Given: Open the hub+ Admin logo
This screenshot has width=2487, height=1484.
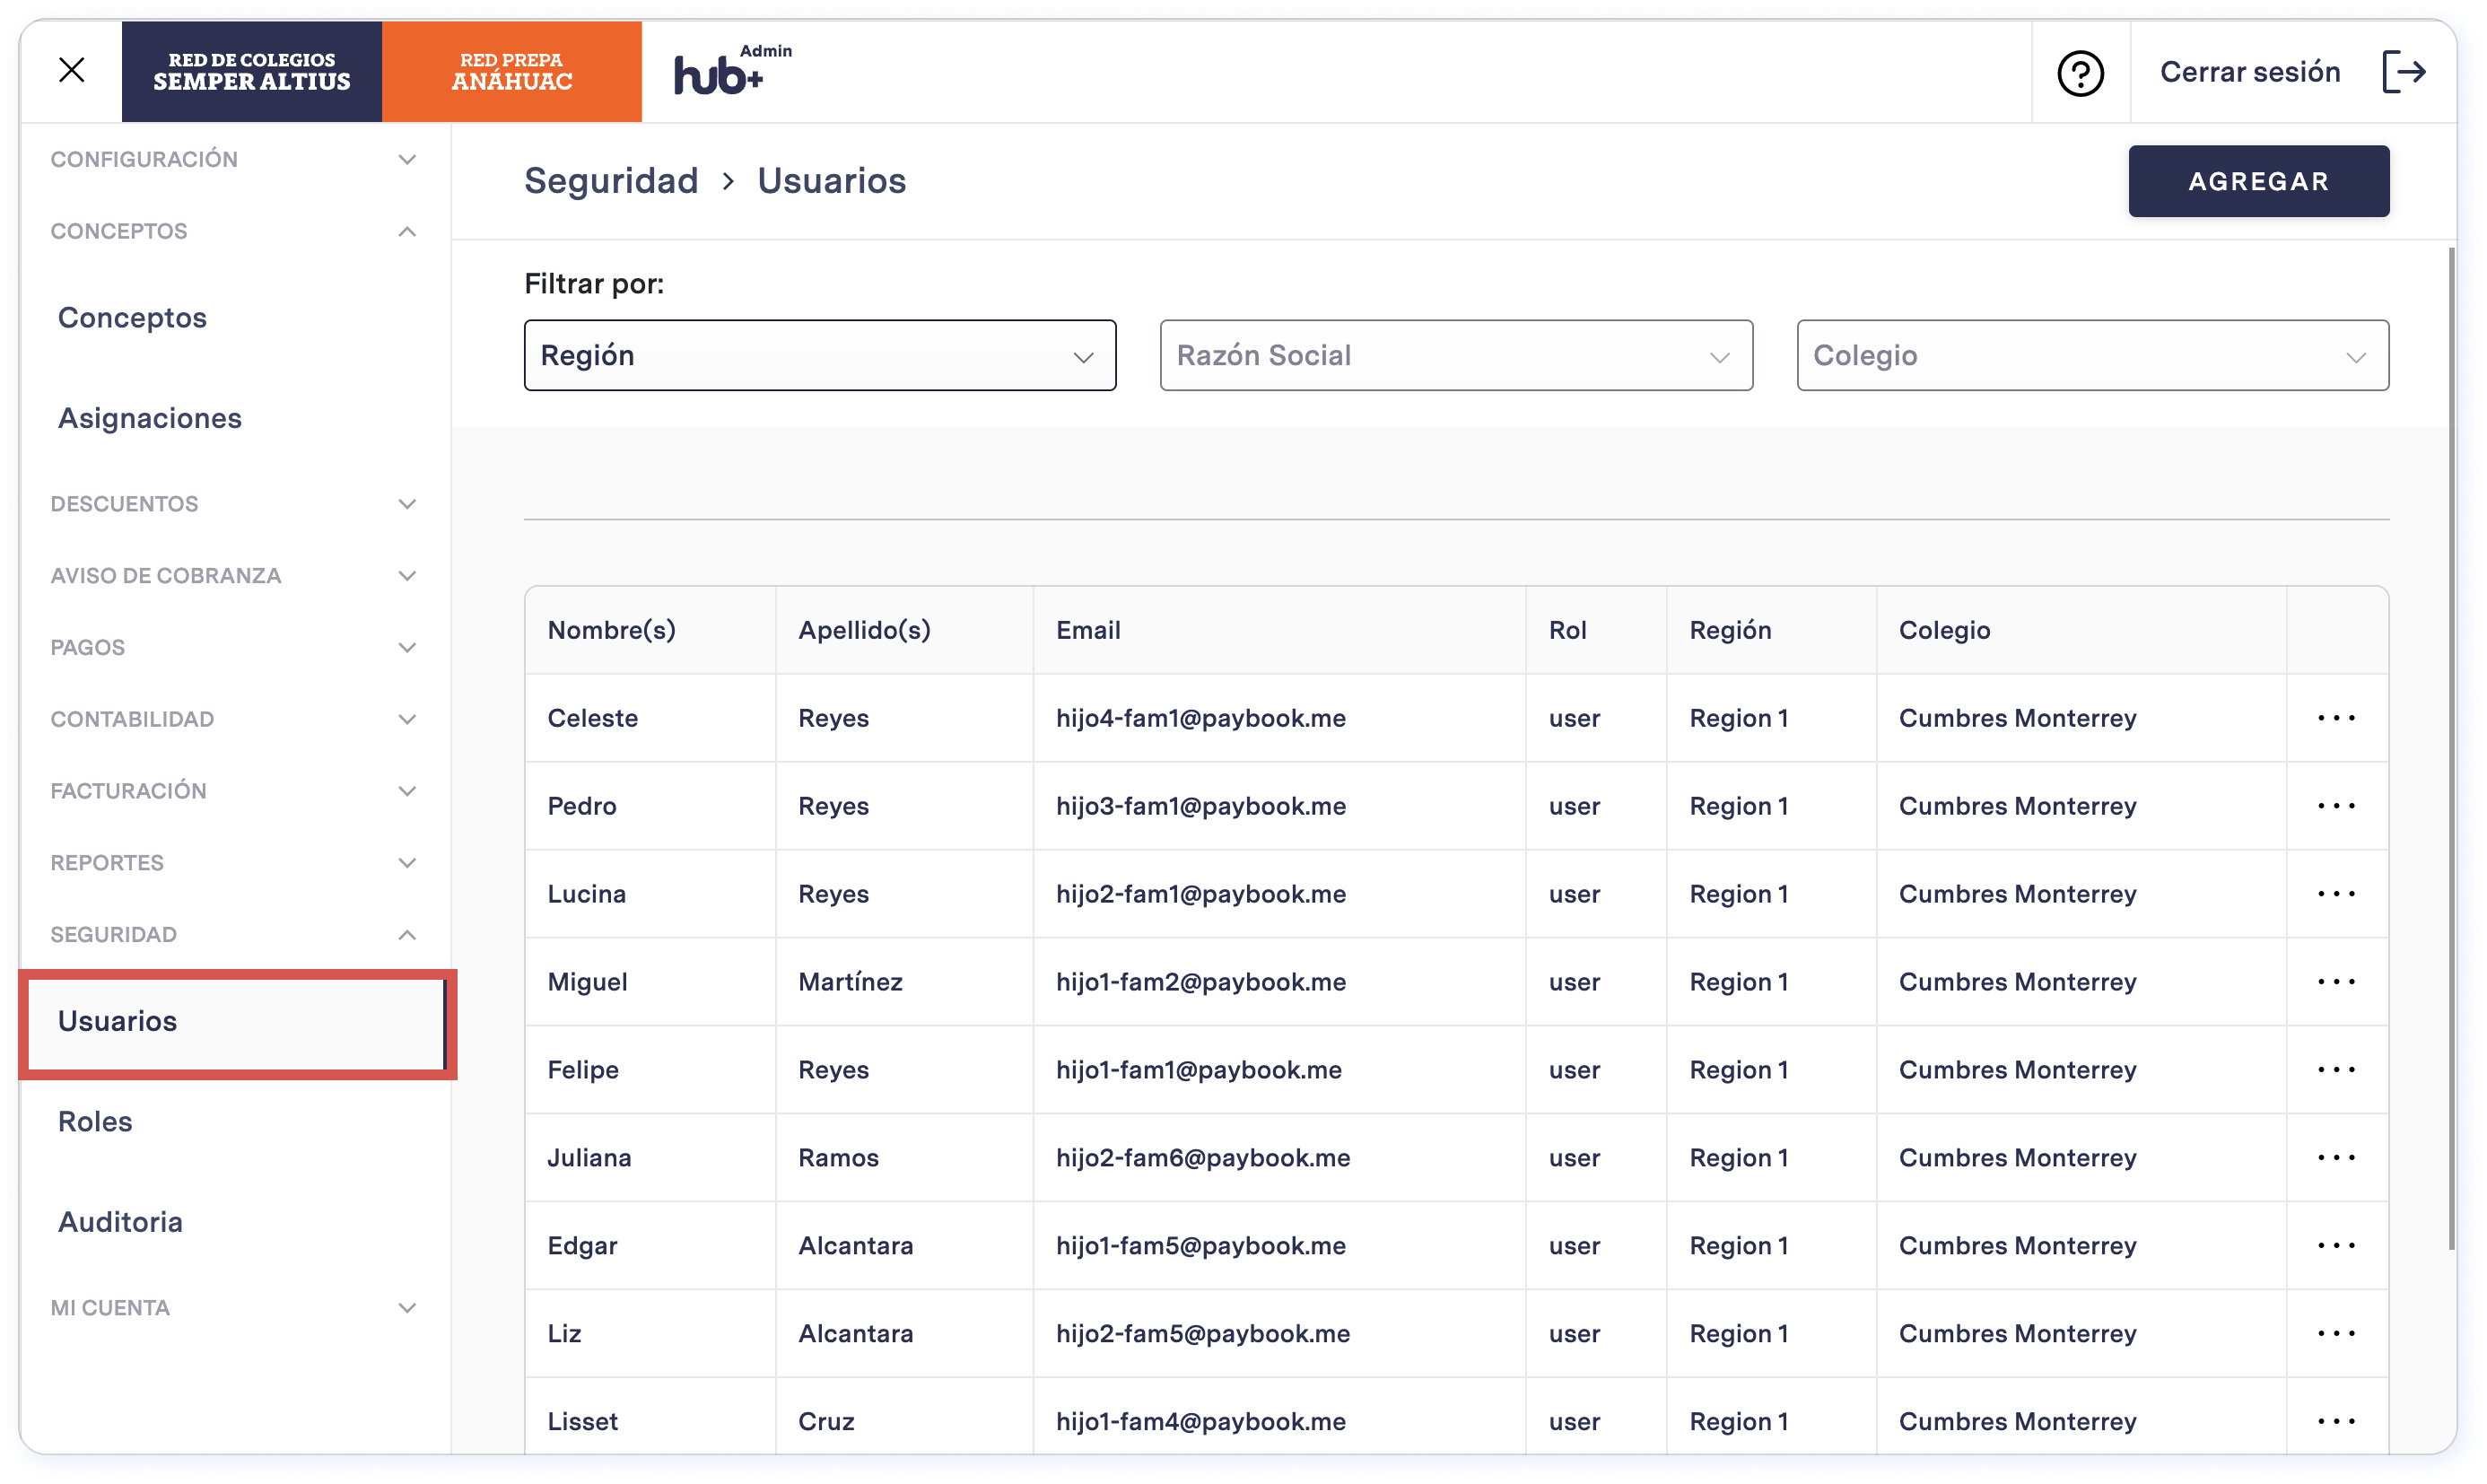Looking at the screenshot, I should point(732,70).
